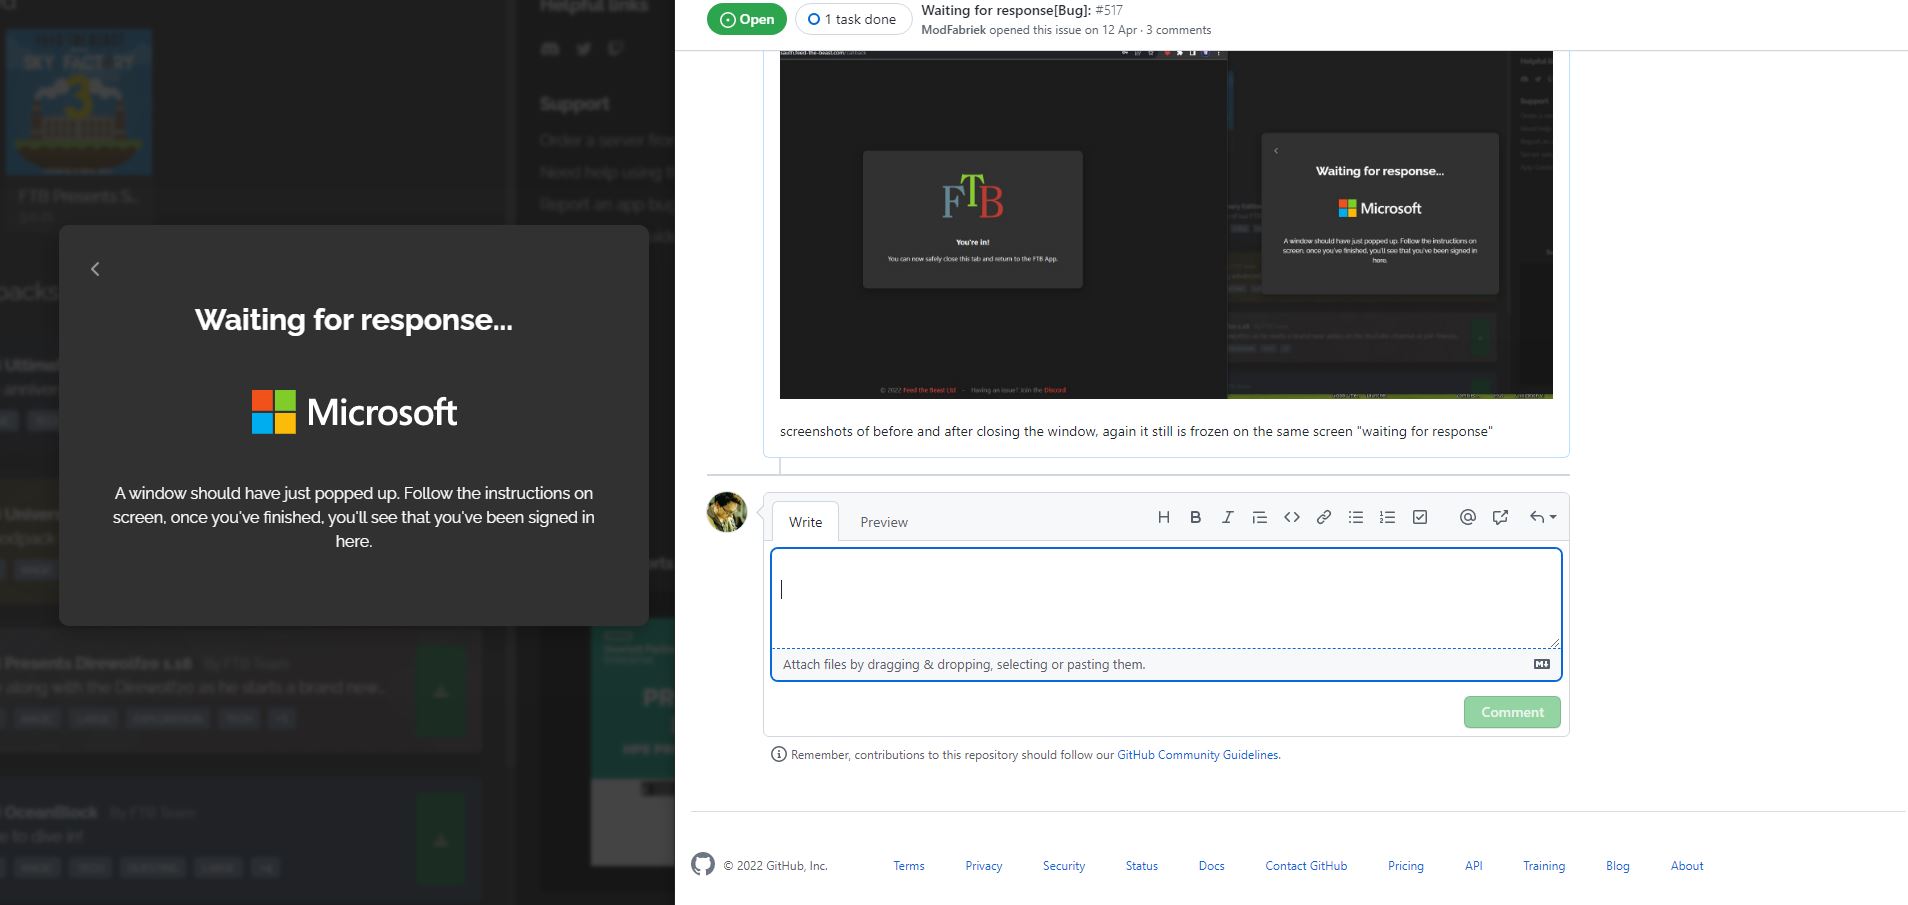1908x905 pixels.
Task: Add a task list to comment
Action: click(x=1419, y=517)
